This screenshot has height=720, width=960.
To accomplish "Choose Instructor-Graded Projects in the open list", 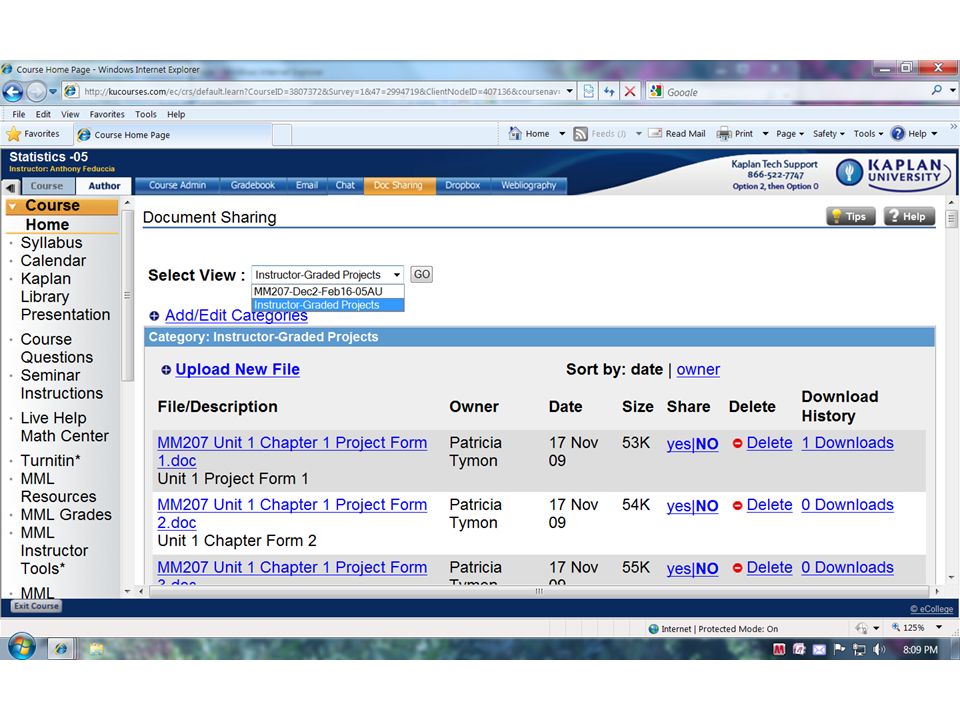I will tap(328, 305).
